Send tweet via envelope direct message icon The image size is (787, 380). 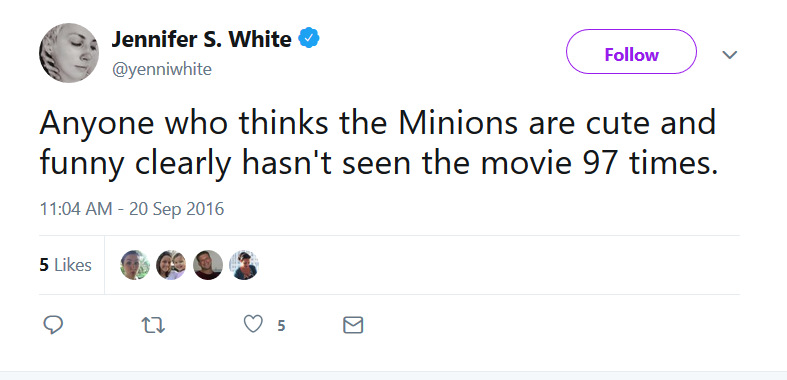click(x=353, y=325)
